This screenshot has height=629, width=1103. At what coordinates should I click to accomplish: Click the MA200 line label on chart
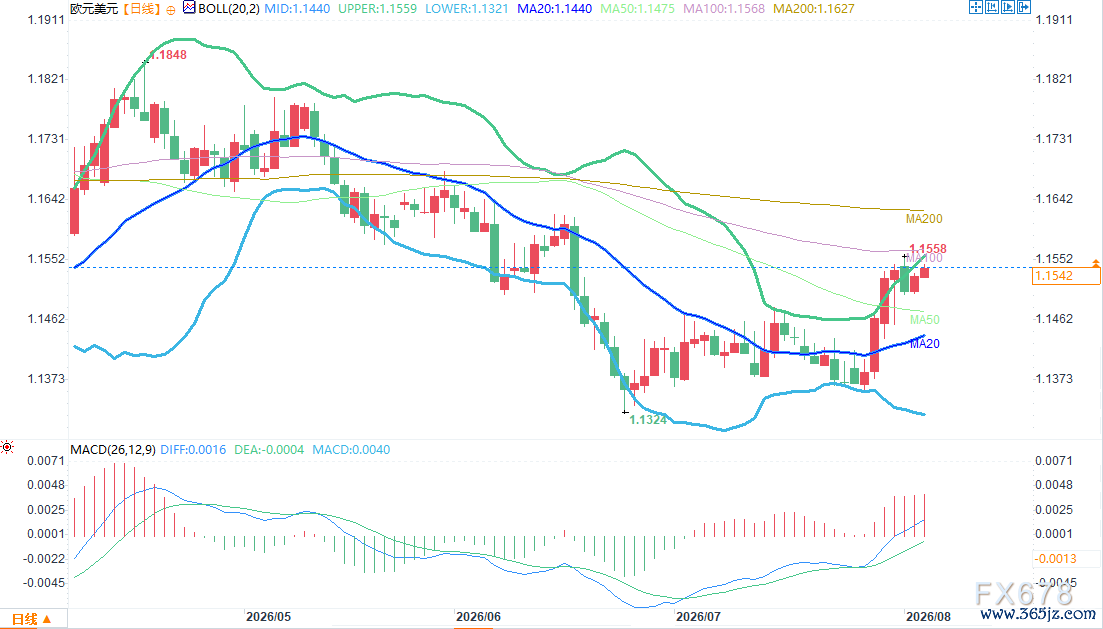pyautogui.click(x=924, y=220)
